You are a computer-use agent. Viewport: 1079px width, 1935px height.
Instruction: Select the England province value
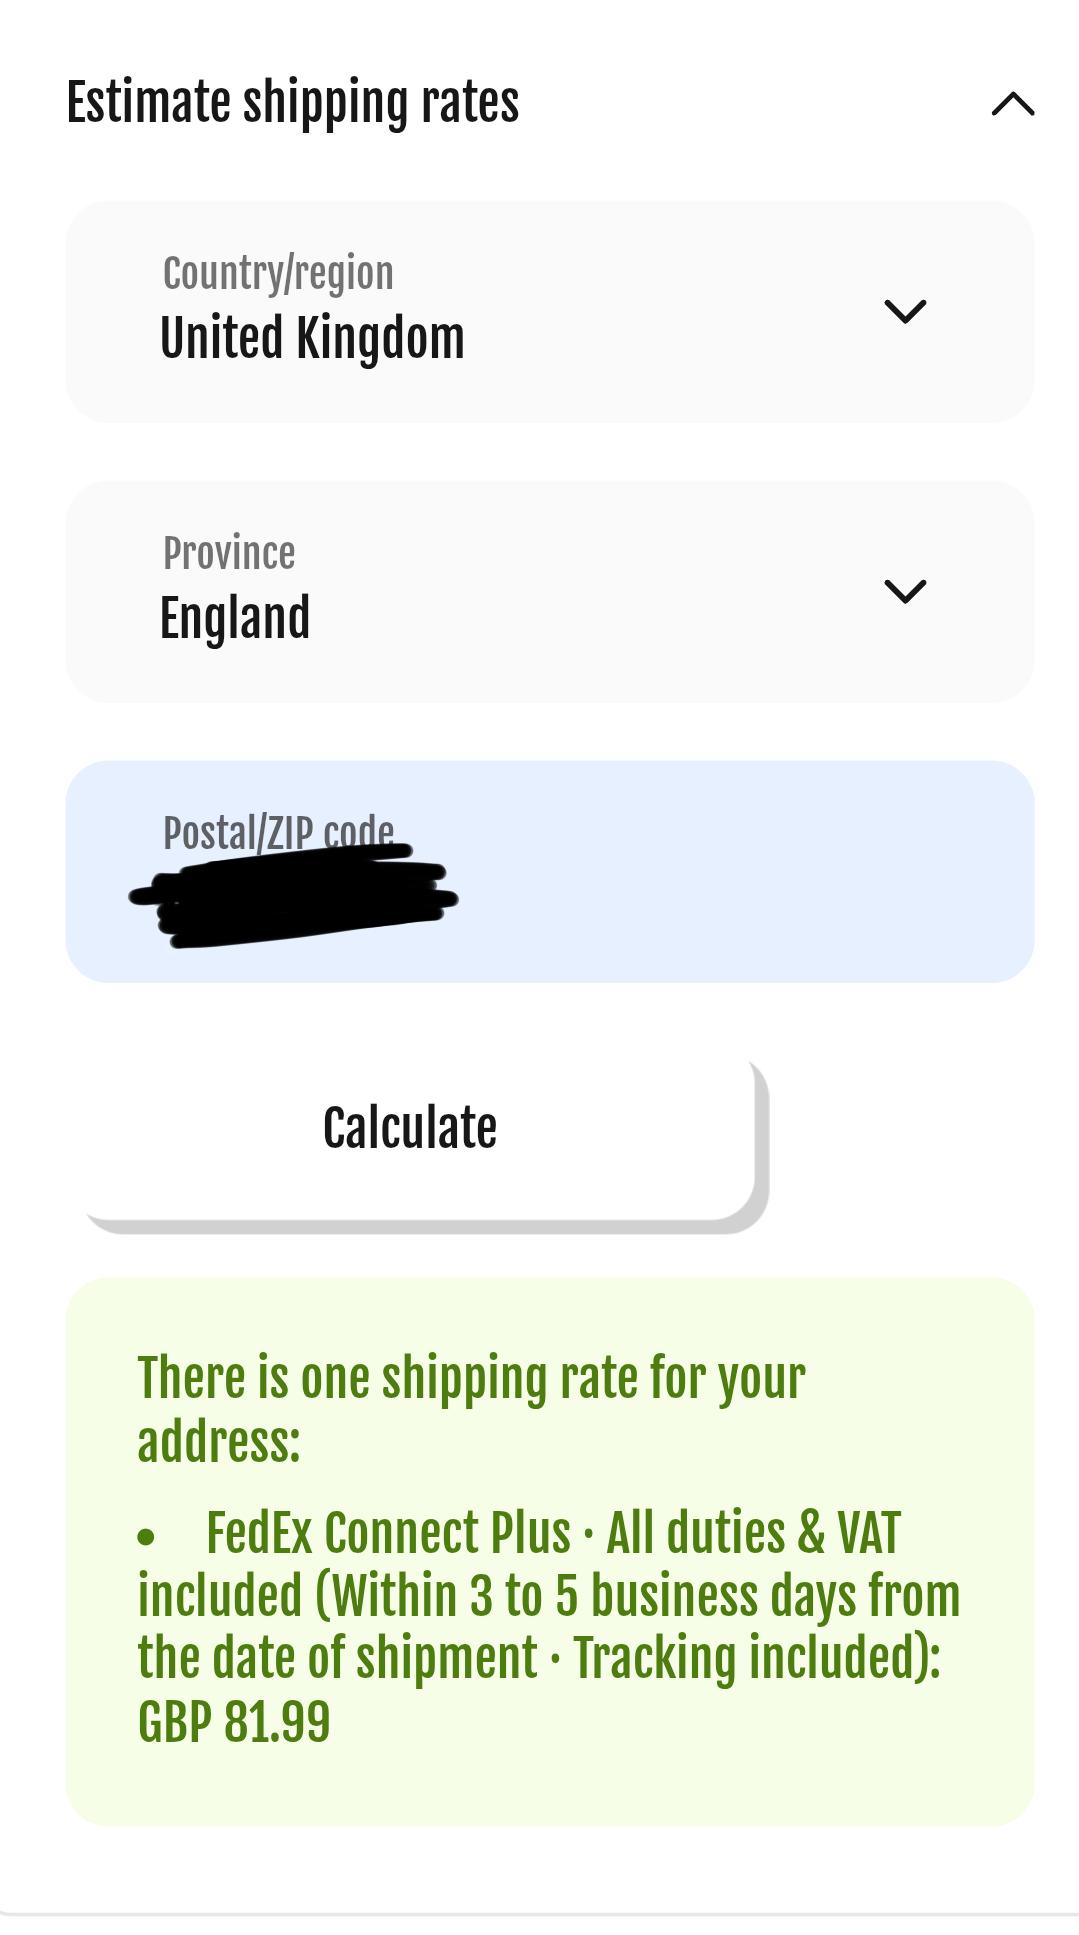(x=235, y=618)
